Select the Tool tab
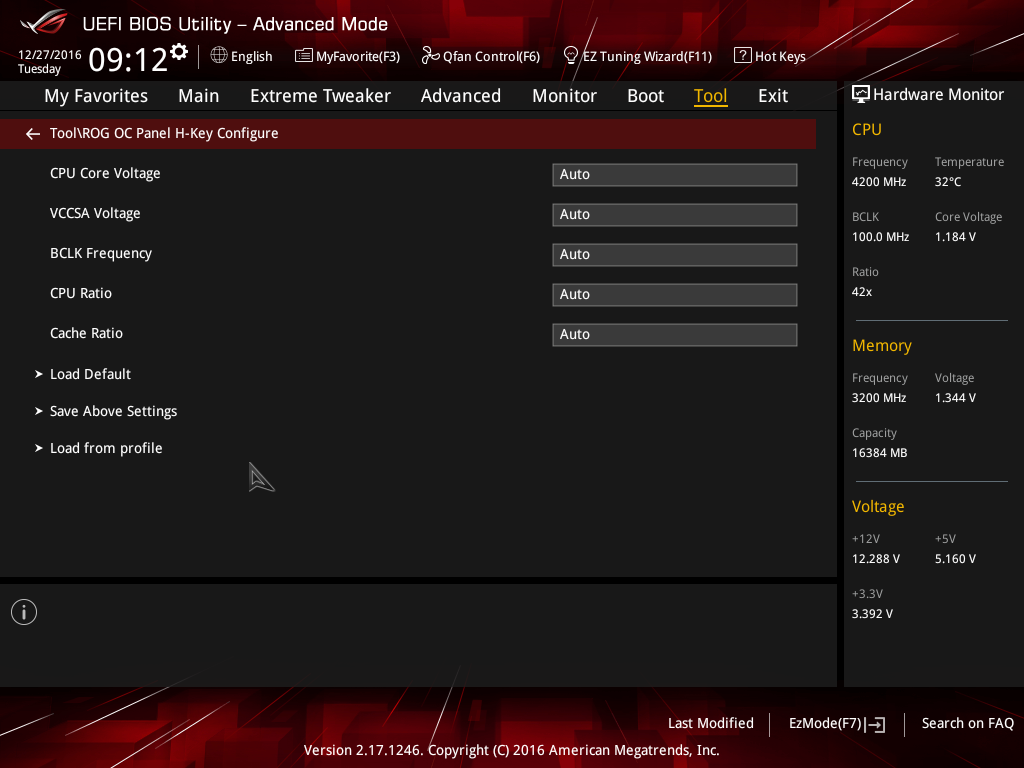 [x=711, y=96]
